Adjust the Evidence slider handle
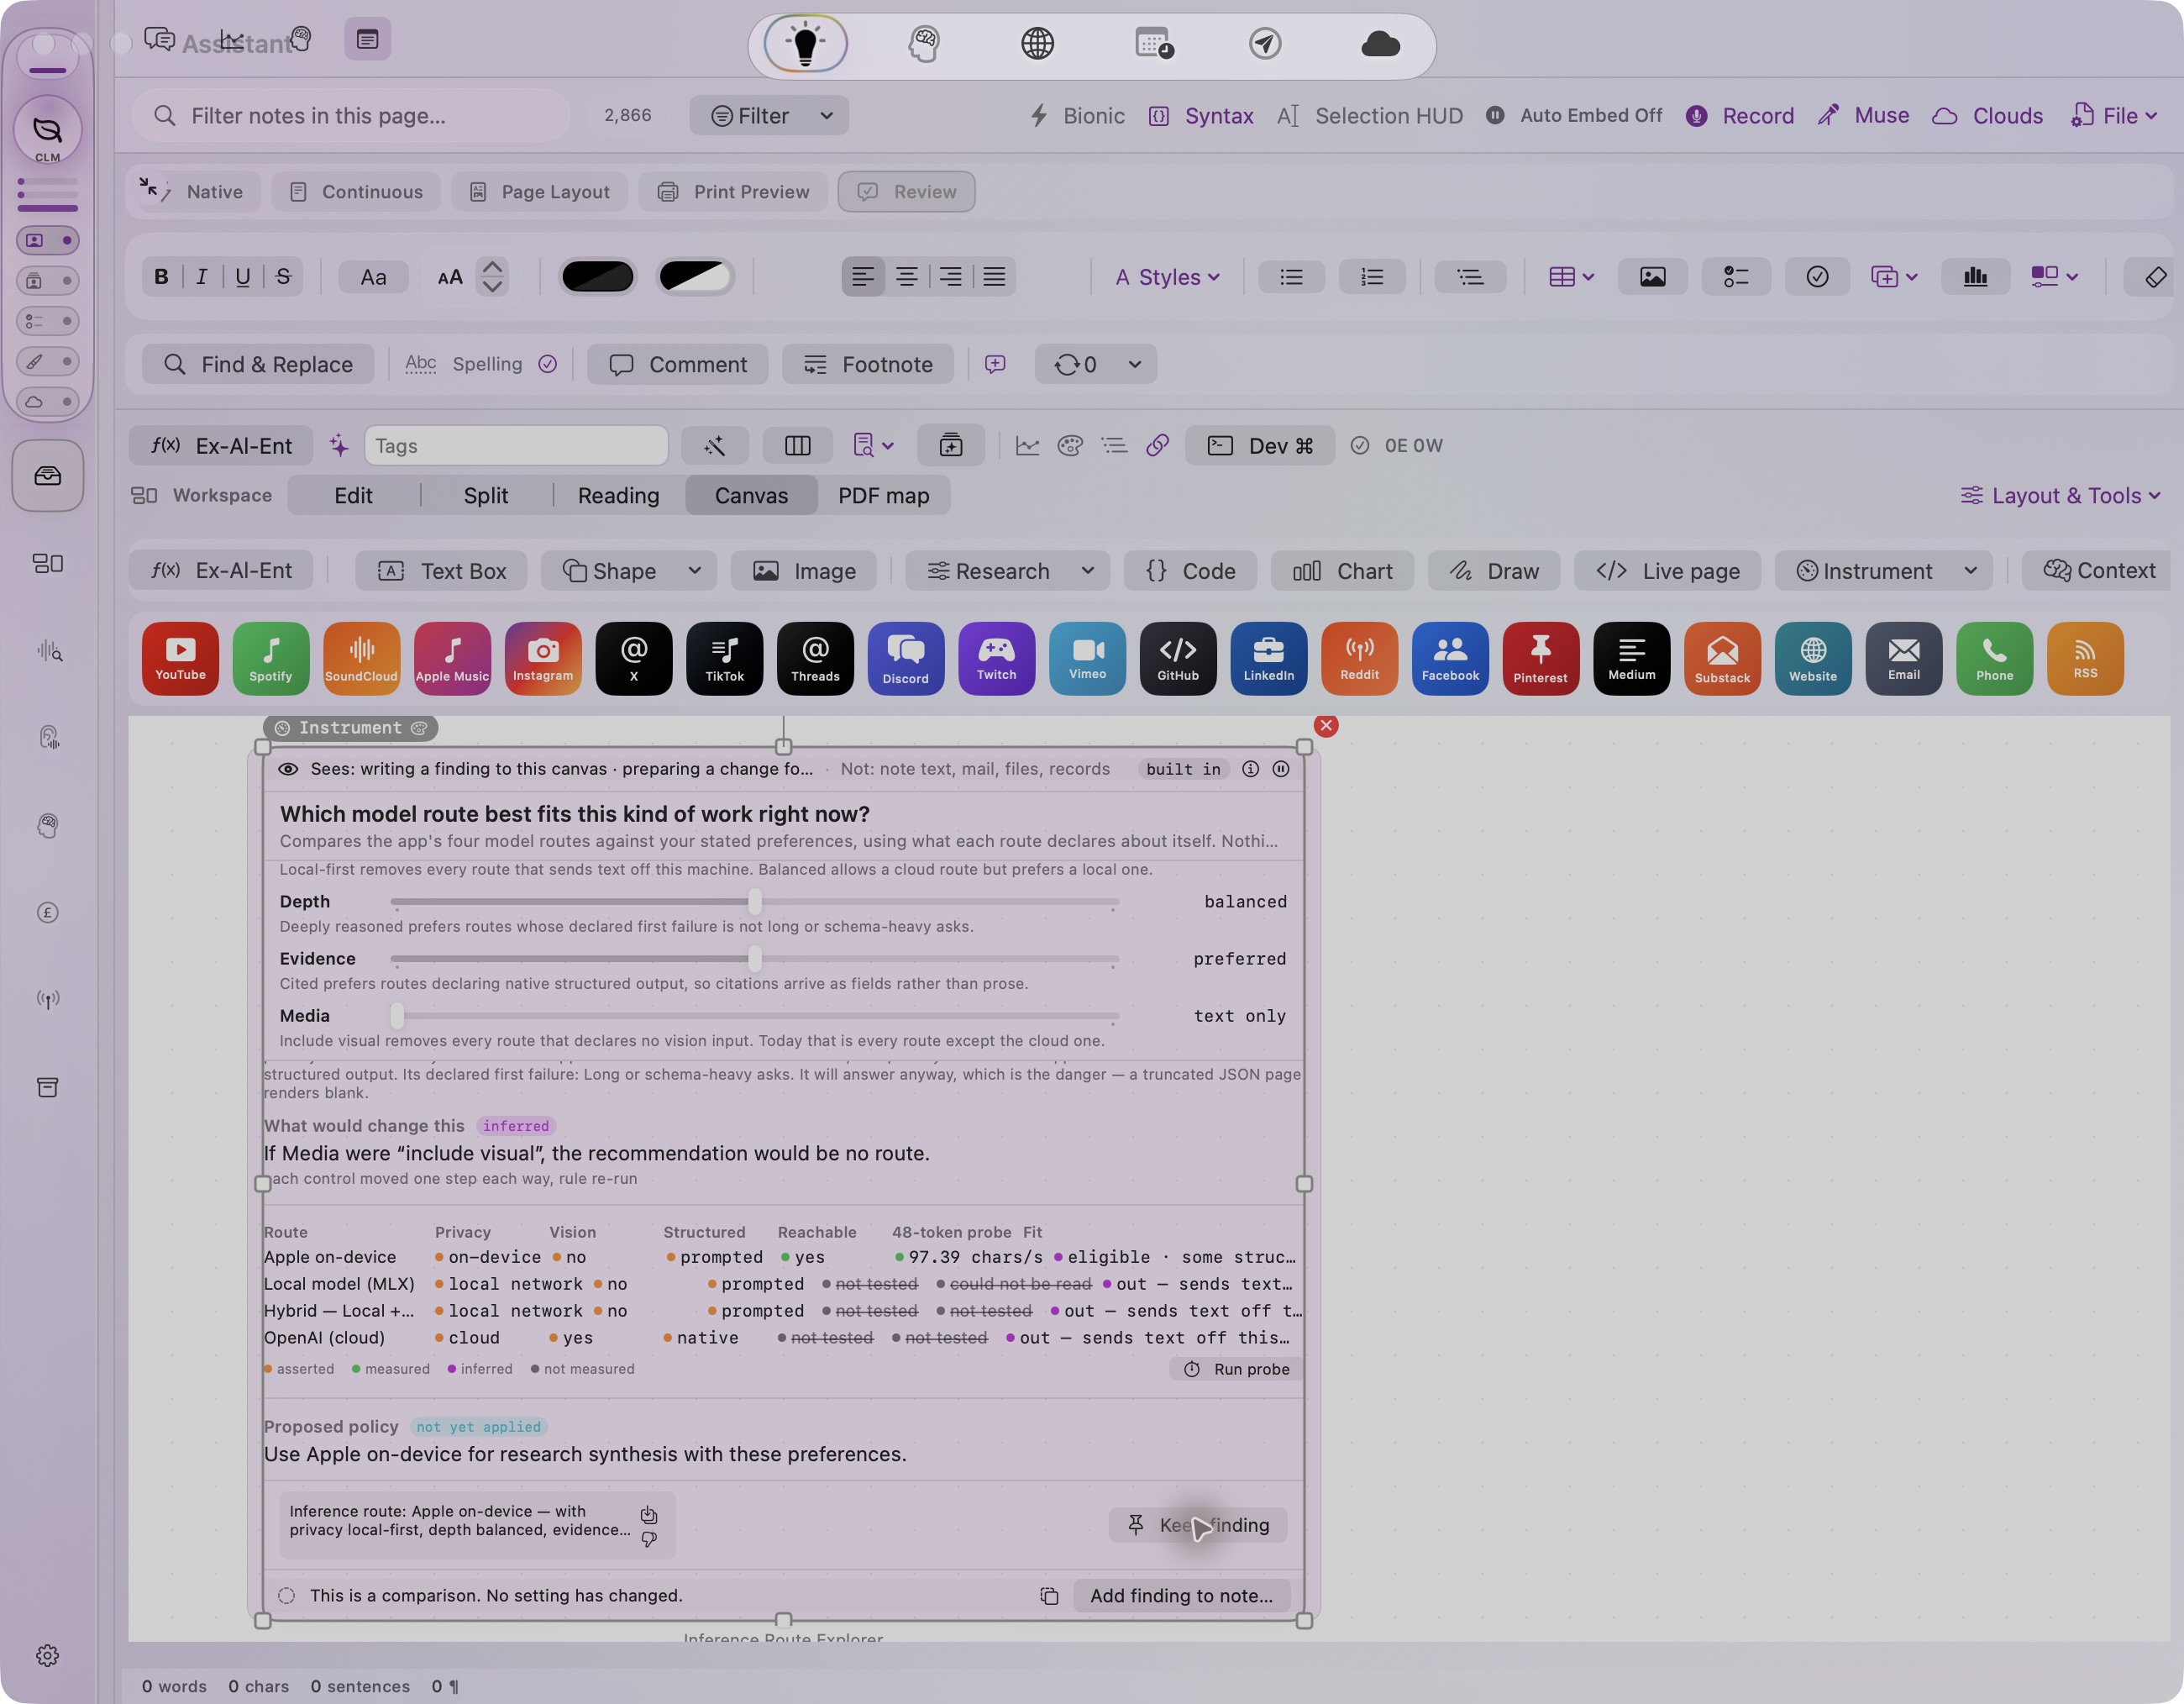 coord(755,959)
